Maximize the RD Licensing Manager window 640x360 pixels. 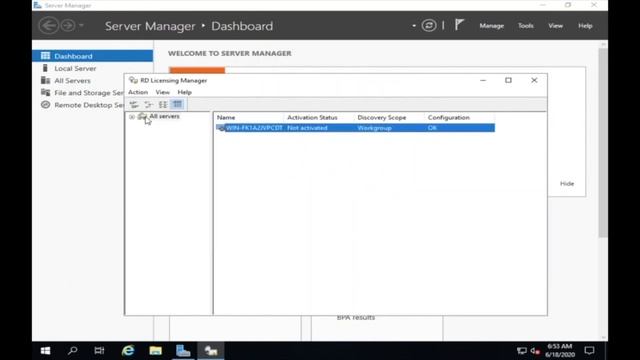(508, 80)
